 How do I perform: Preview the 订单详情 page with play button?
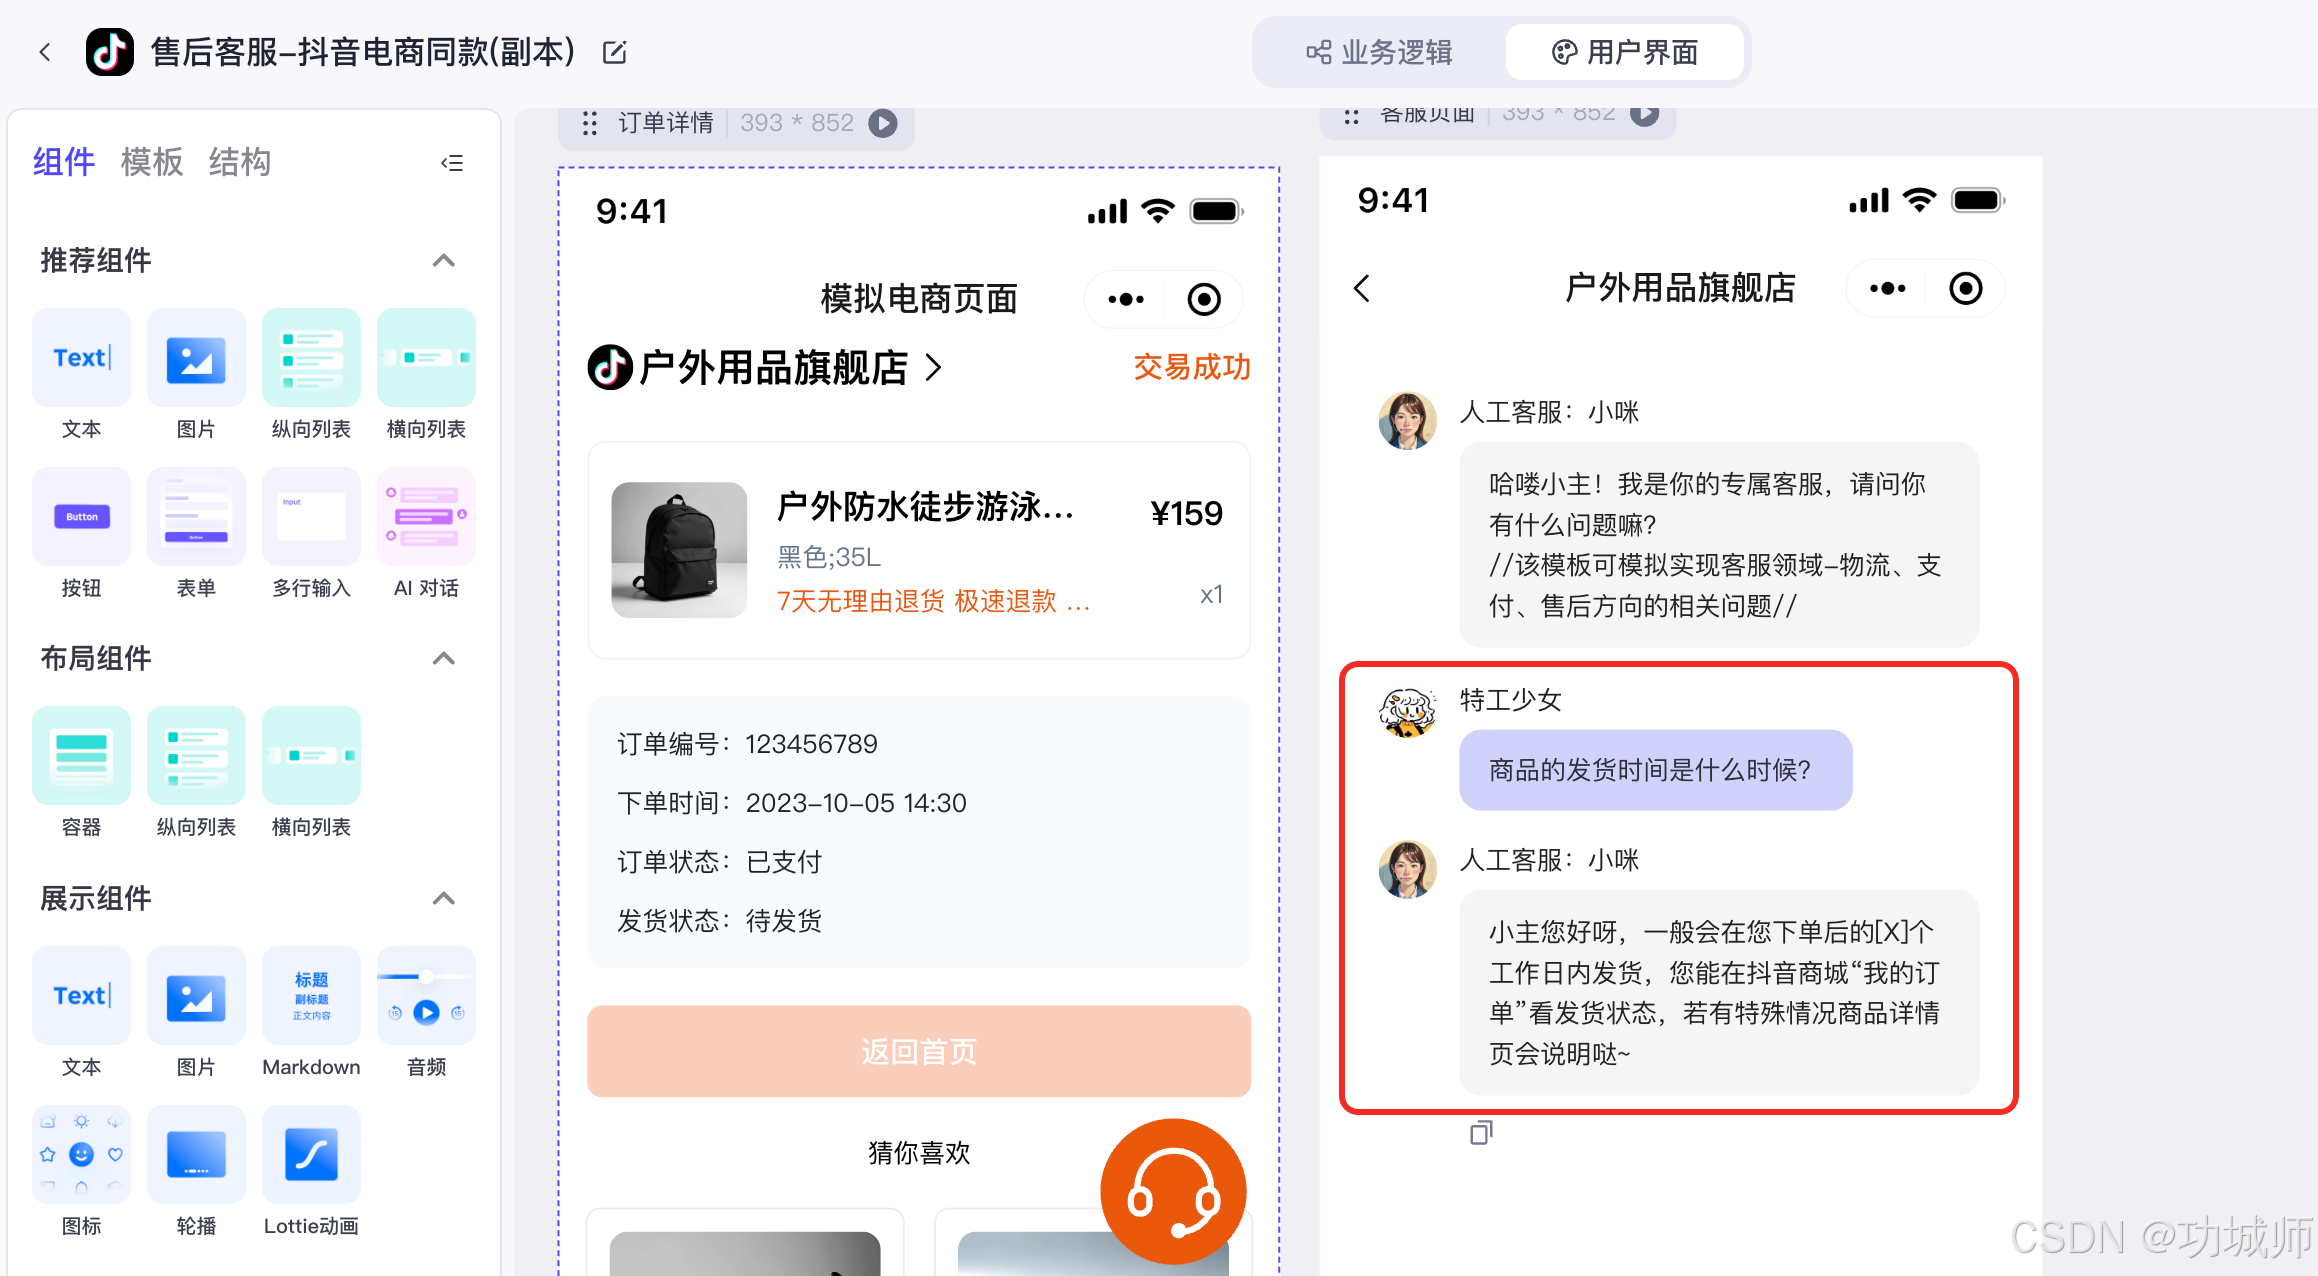[882, 123]
